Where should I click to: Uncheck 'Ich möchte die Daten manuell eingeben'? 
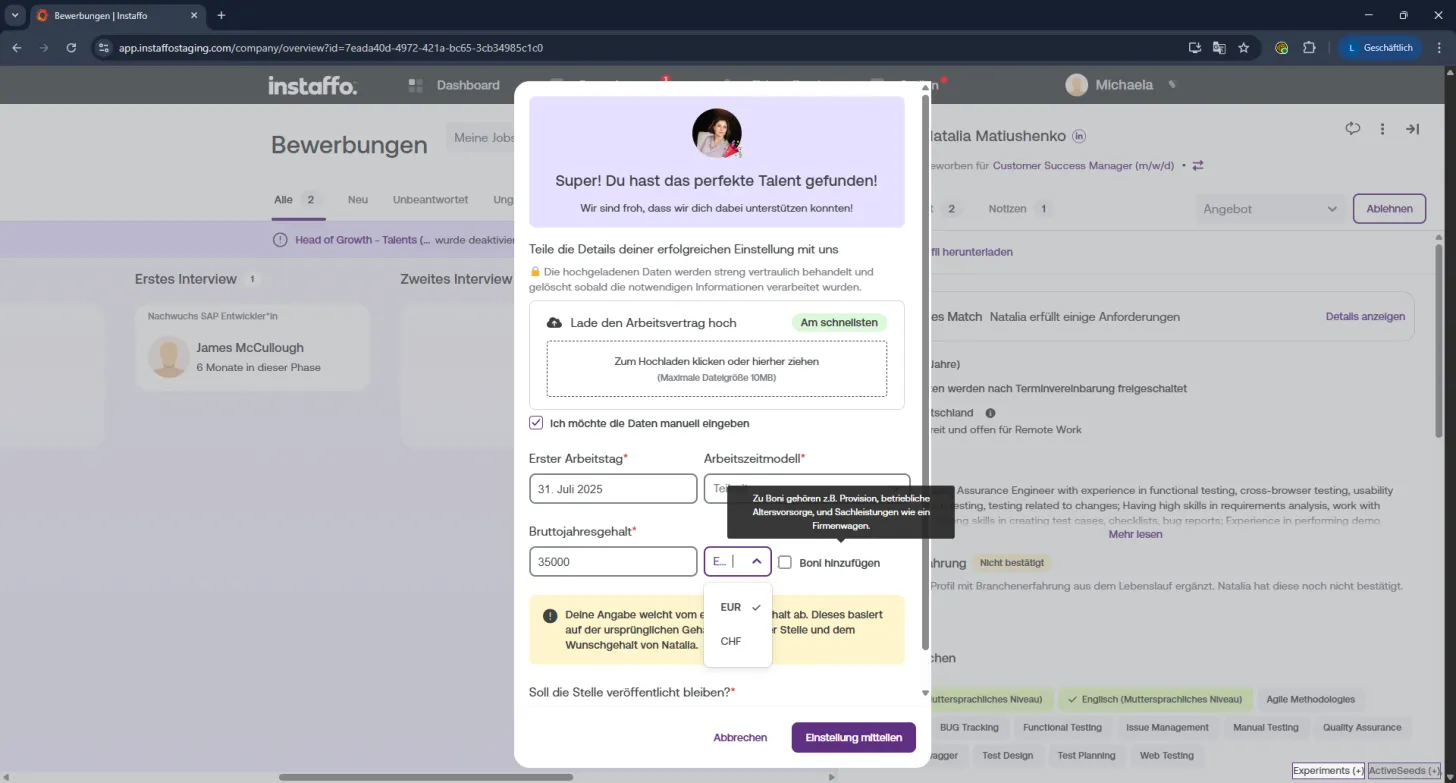536,423
